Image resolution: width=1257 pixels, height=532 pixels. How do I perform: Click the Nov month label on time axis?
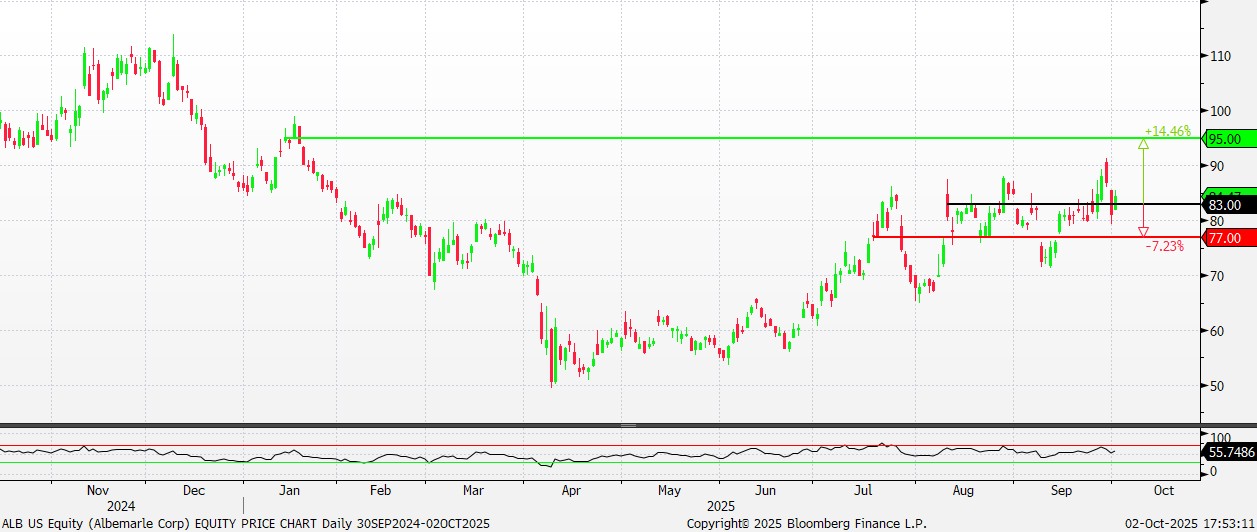[x=98, y=491]
